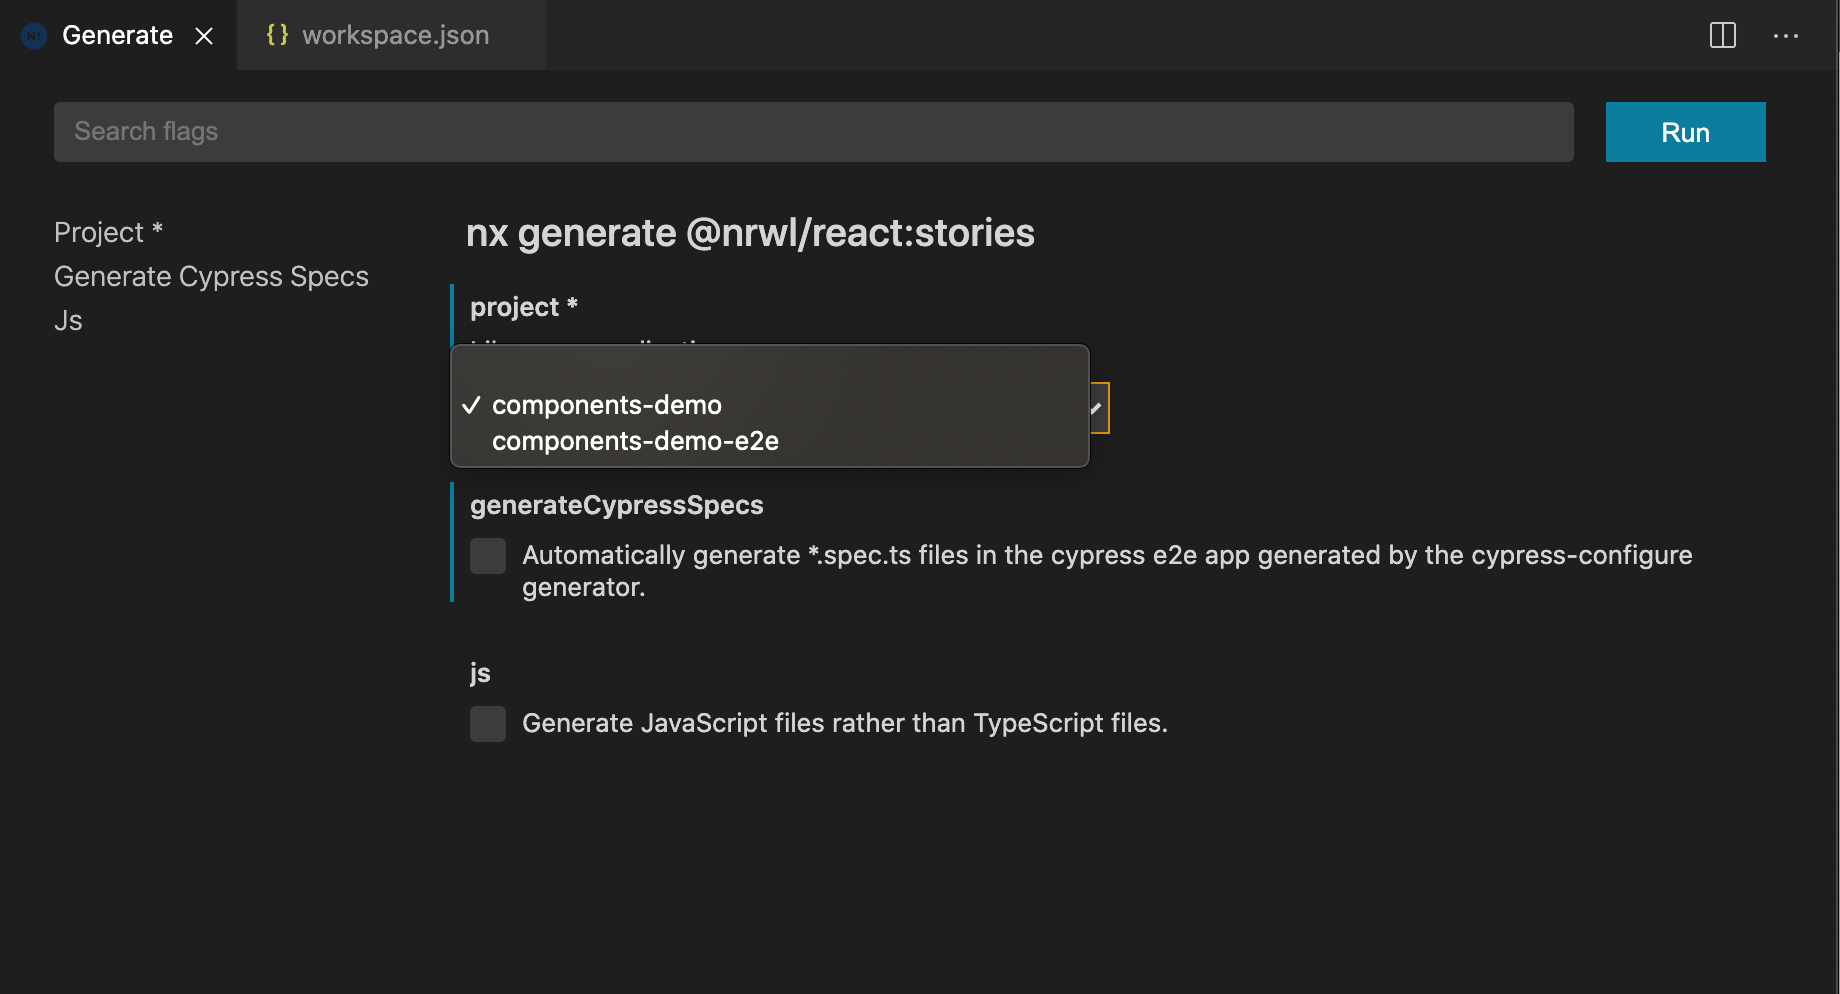This screenshot has width=1840, height=994.
Task: Click the project dropdown arrow
Action: tap(1098, 408)
